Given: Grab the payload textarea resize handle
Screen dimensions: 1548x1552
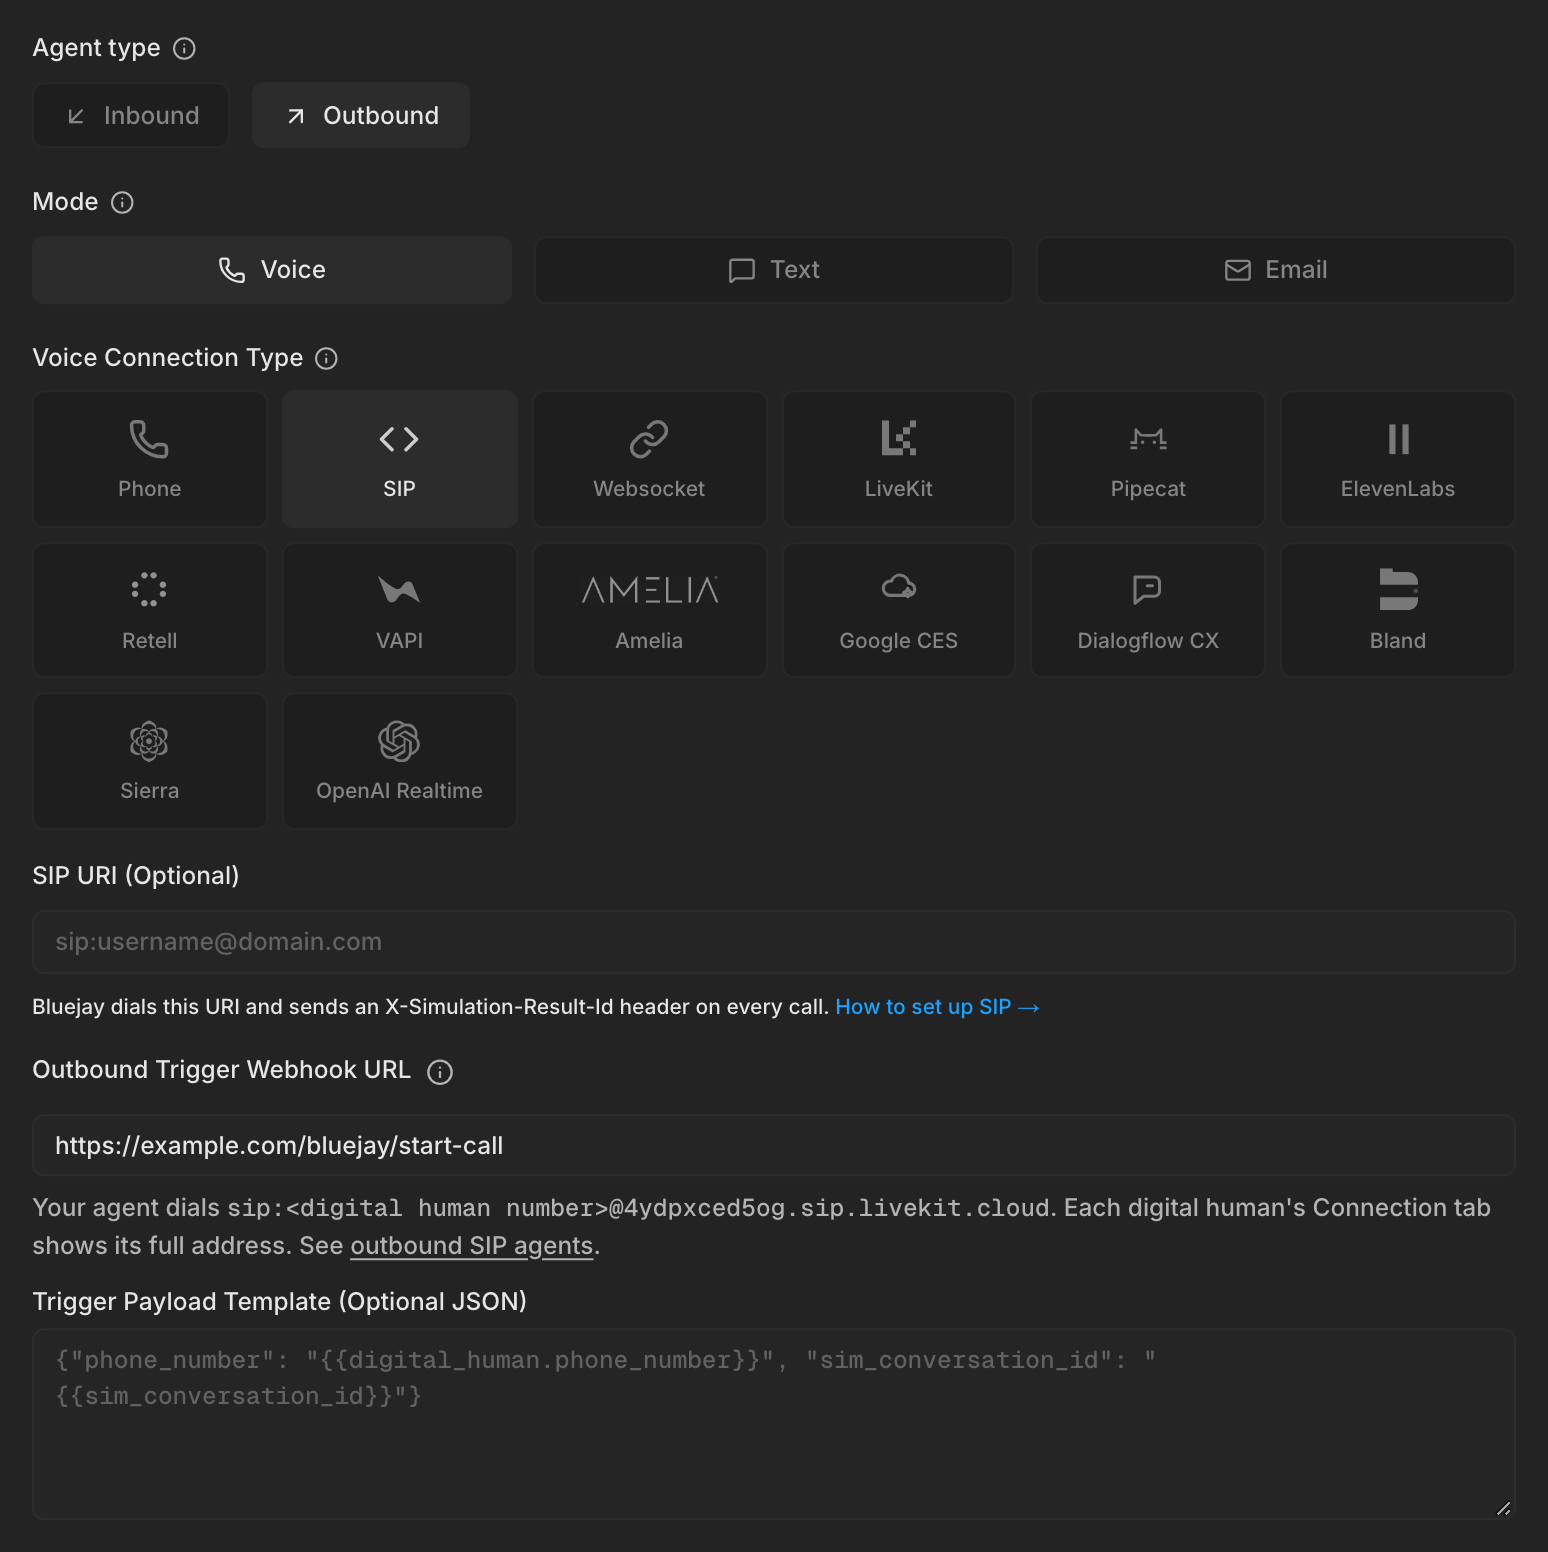Looking at the screenshot, I should tap(1503, 1508).
